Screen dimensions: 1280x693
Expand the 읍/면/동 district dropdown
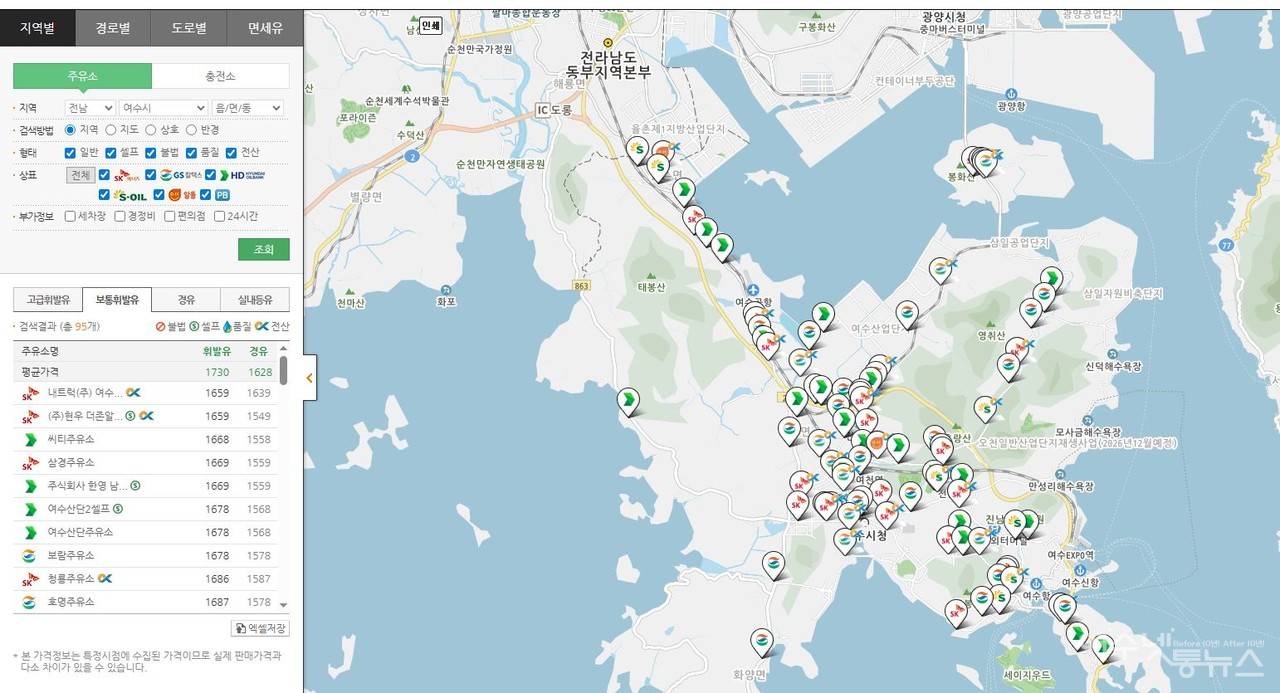pos(247,108)
